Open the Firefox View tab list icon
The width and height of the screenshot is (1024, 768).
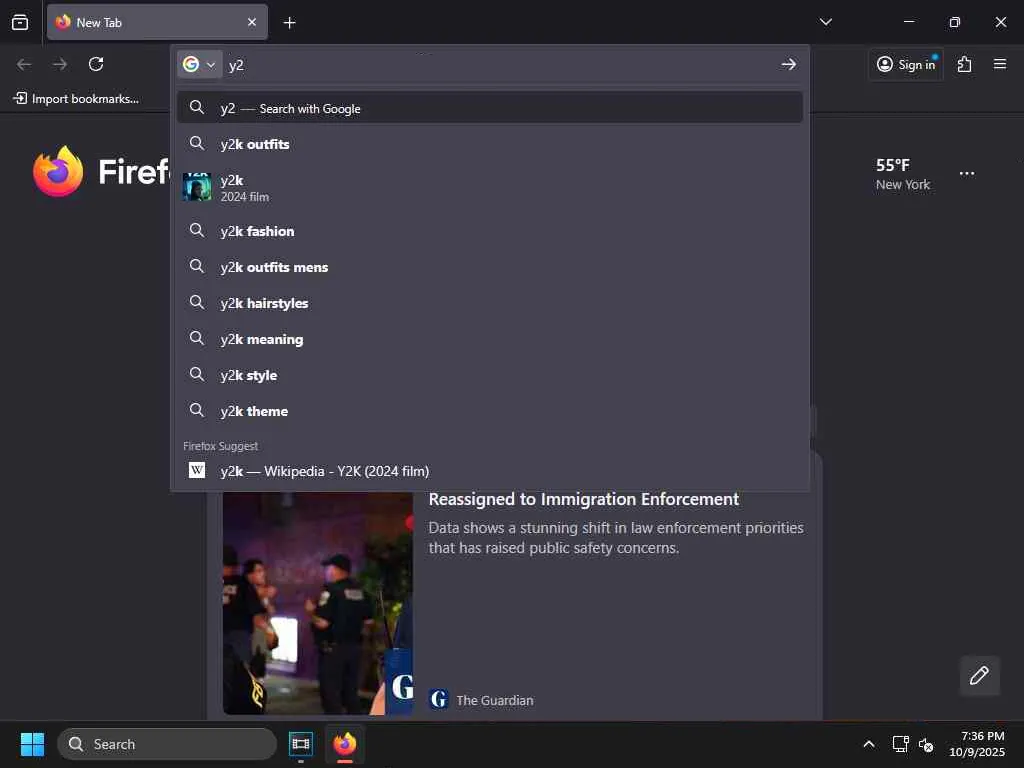20,22
